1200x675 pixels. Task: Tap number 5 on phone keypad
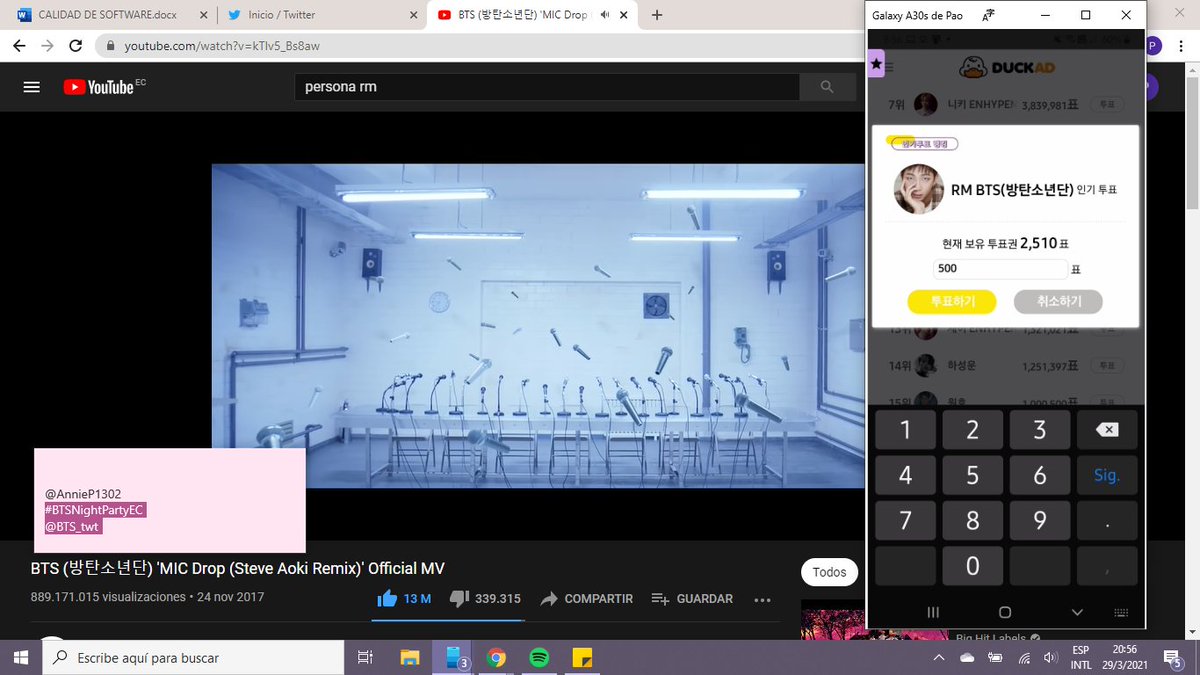(972, 476)
